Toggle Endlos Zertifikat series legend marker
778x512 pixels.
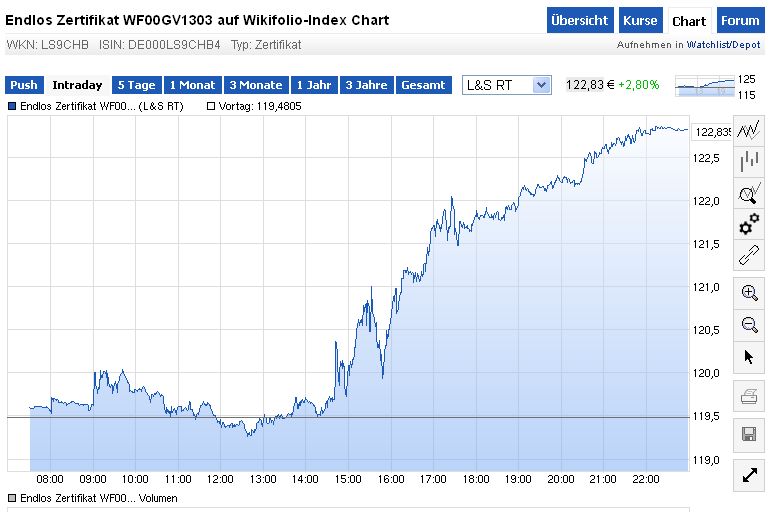click(x=12, y=105)
